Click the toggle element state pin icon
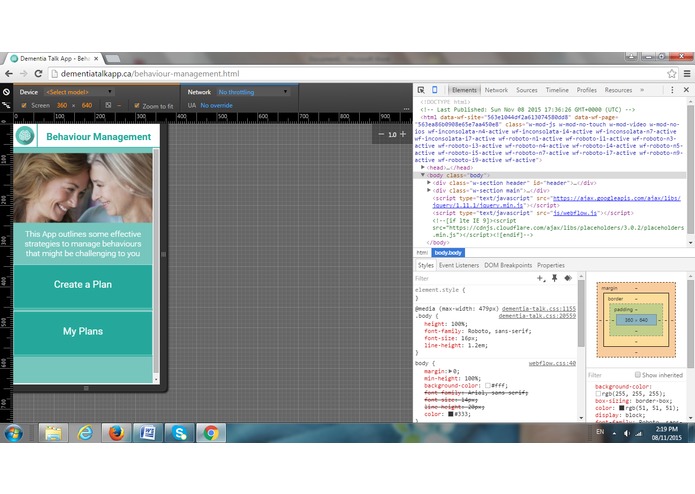 (554, 278)
